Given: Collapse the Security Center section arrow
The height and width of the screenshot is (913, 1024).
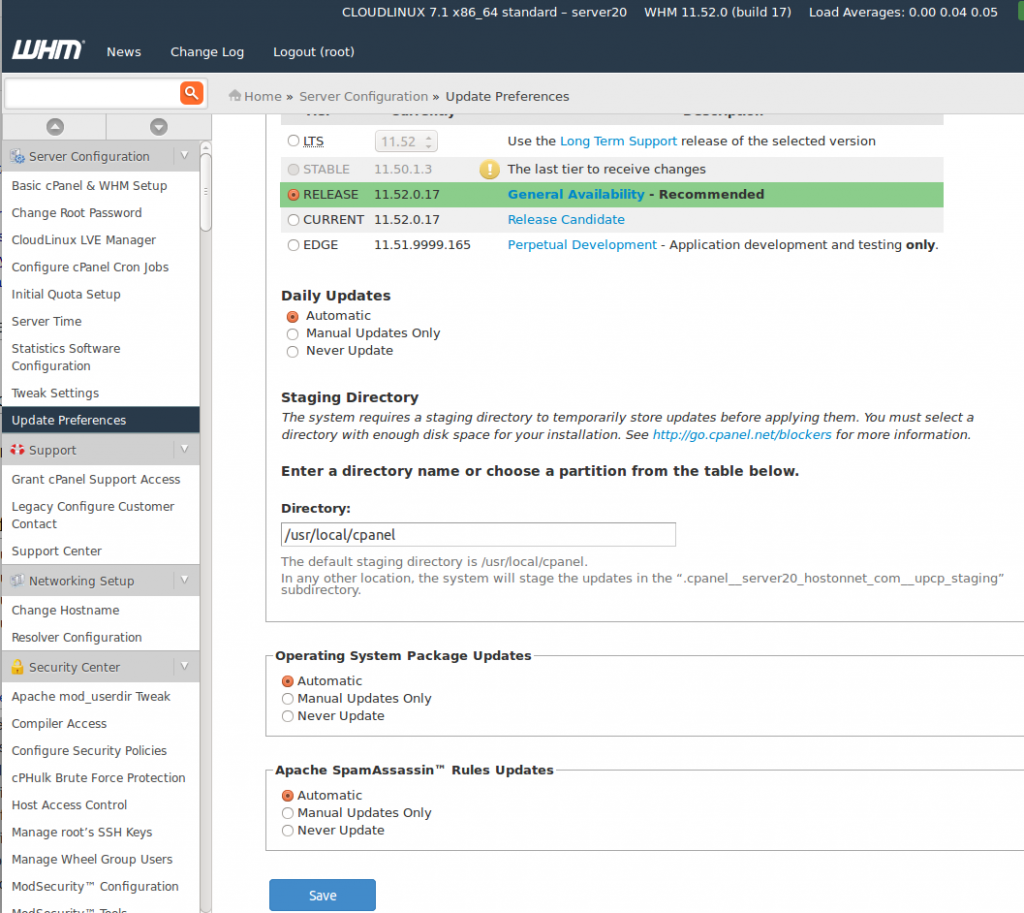Looking at the screenshot, I should 185,665.
